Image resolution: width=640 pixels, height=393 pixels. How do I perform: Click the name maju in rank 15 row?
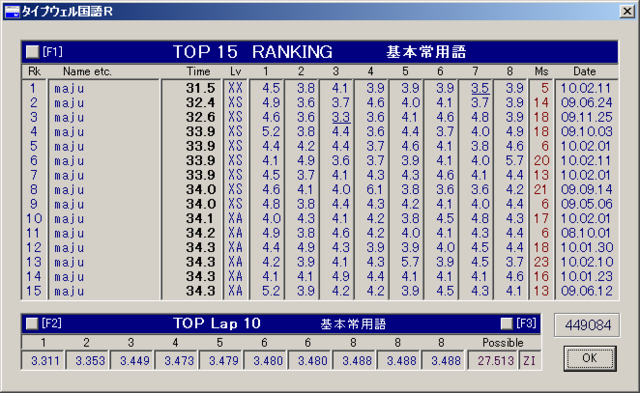[x=69, y=291]
